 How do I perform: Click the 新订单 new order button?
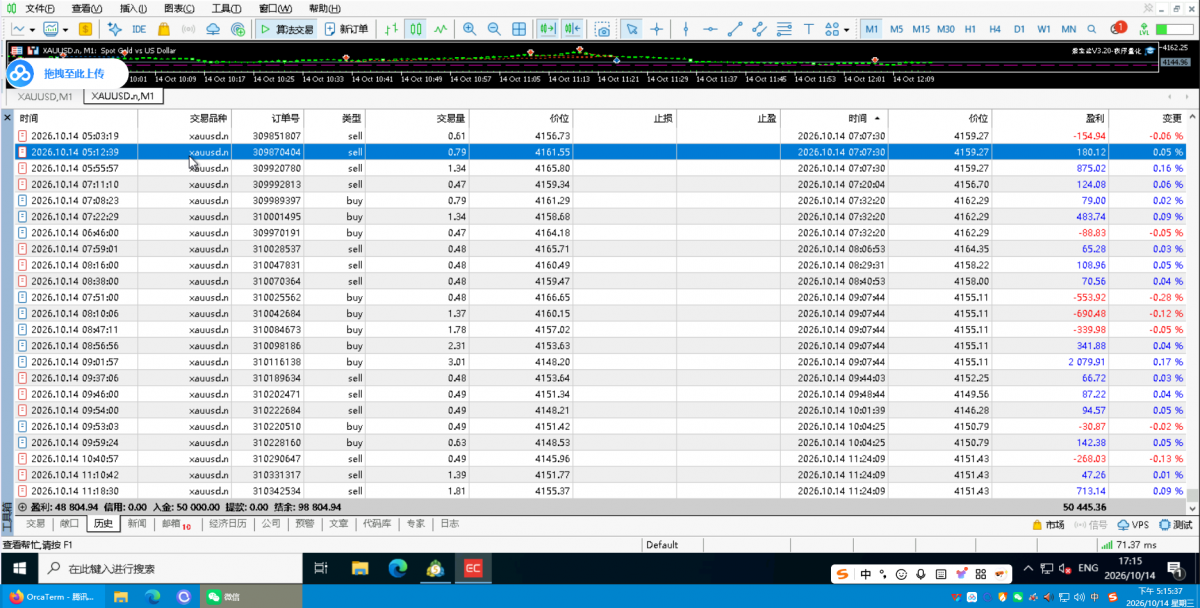pos(346,29)
